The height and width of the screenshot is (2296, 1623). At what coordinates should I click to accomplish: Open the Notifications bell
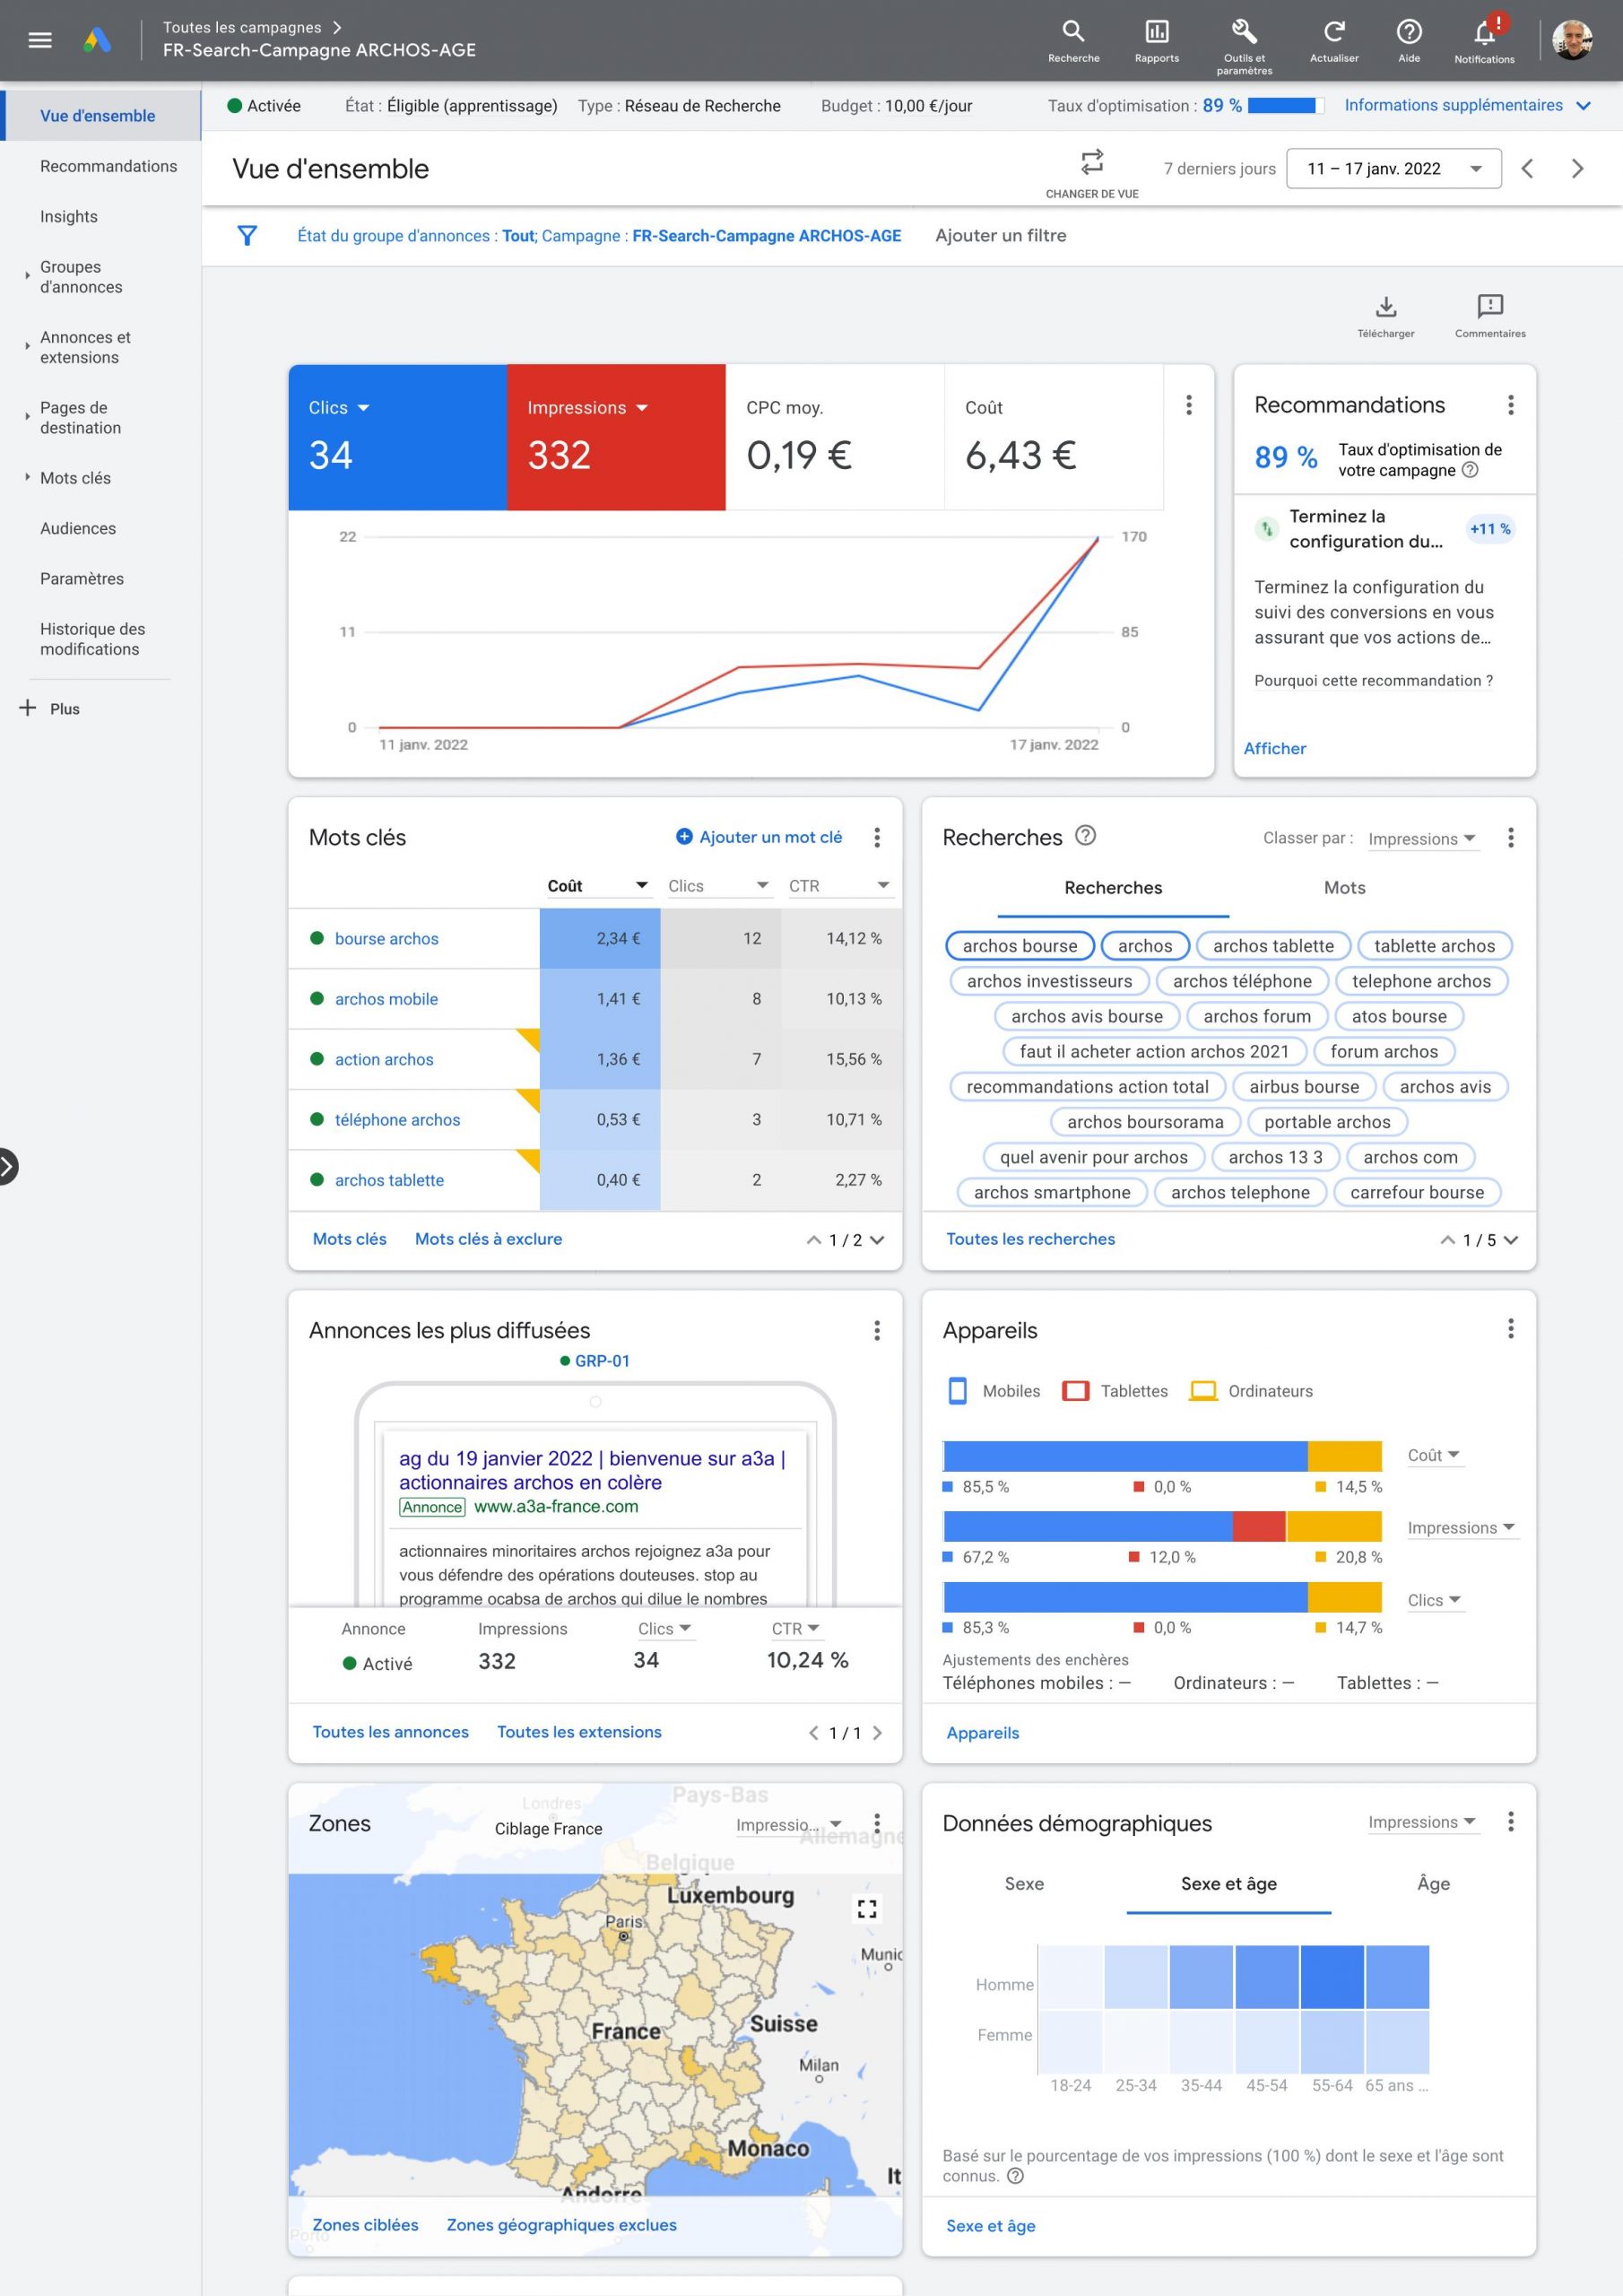[1484, 41]
